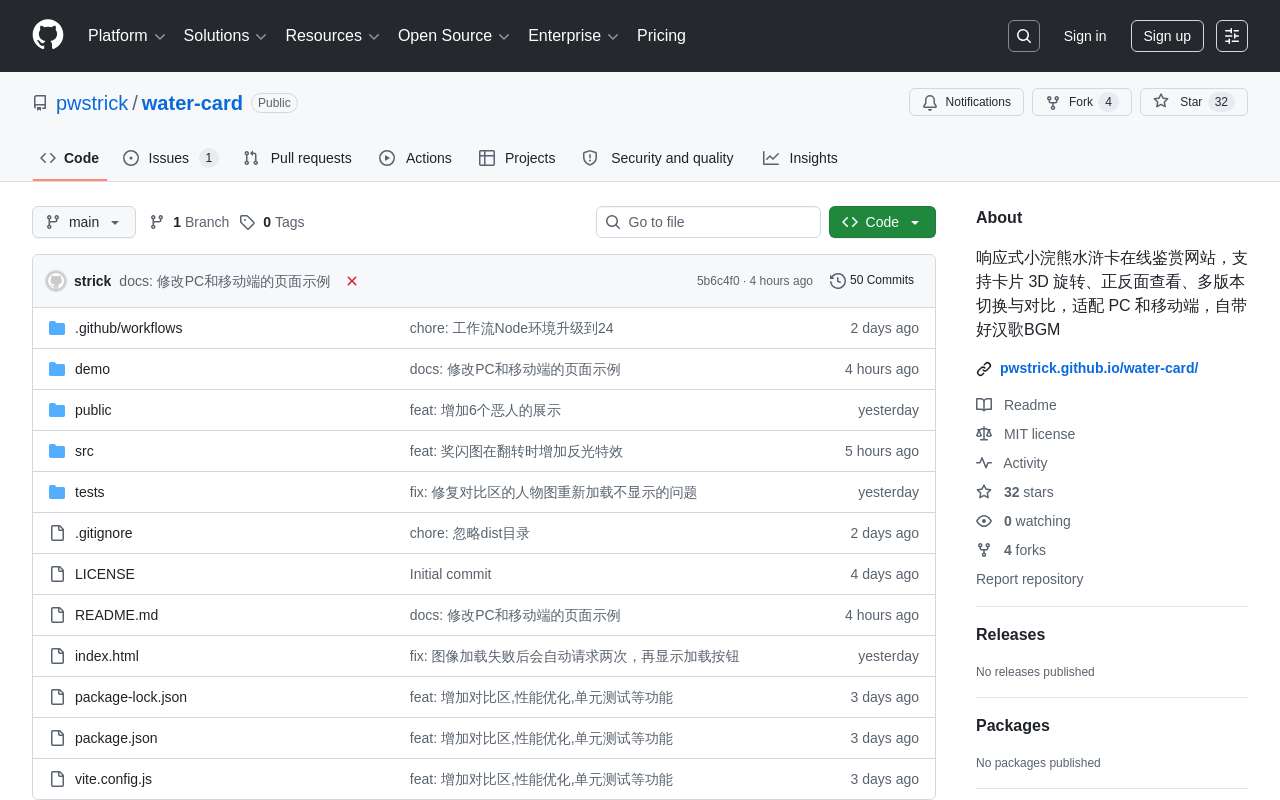The image size is (1280, 800).
Task: Open the main branch selector dropdown
Action: point(84,222)
